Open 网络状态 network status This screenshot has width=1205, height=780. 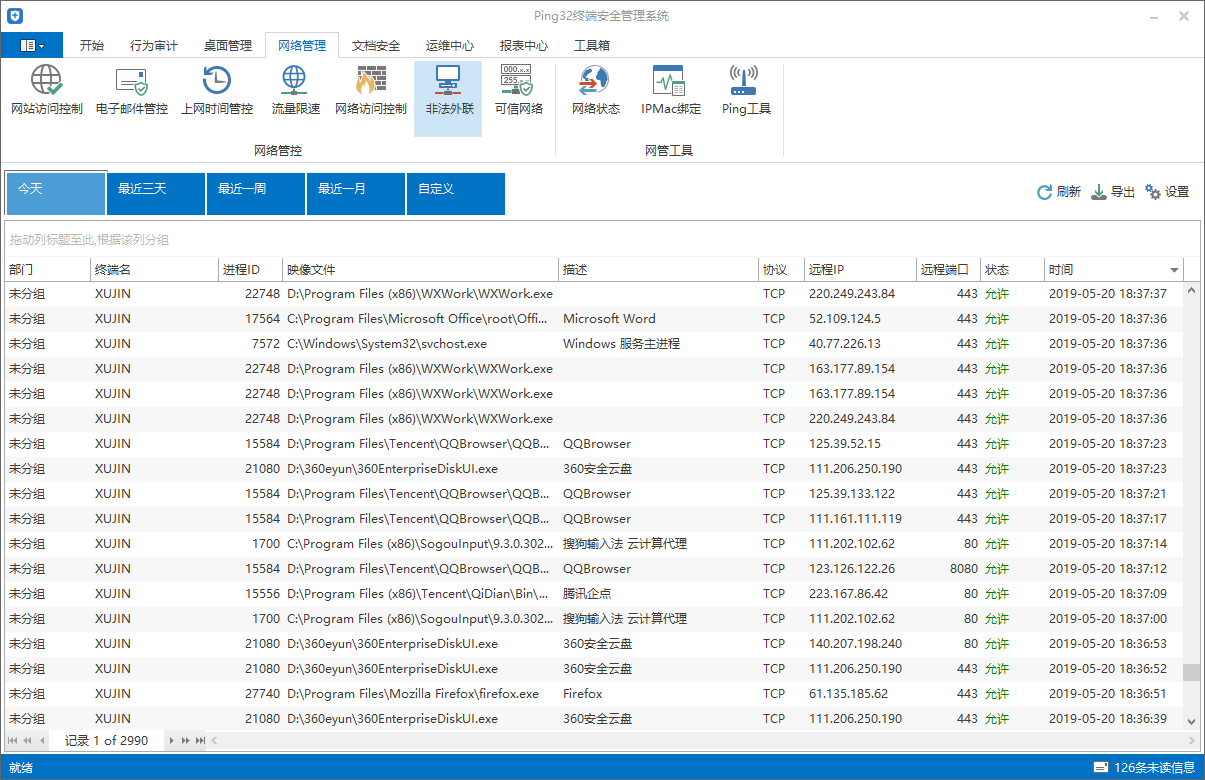(596, 92)
